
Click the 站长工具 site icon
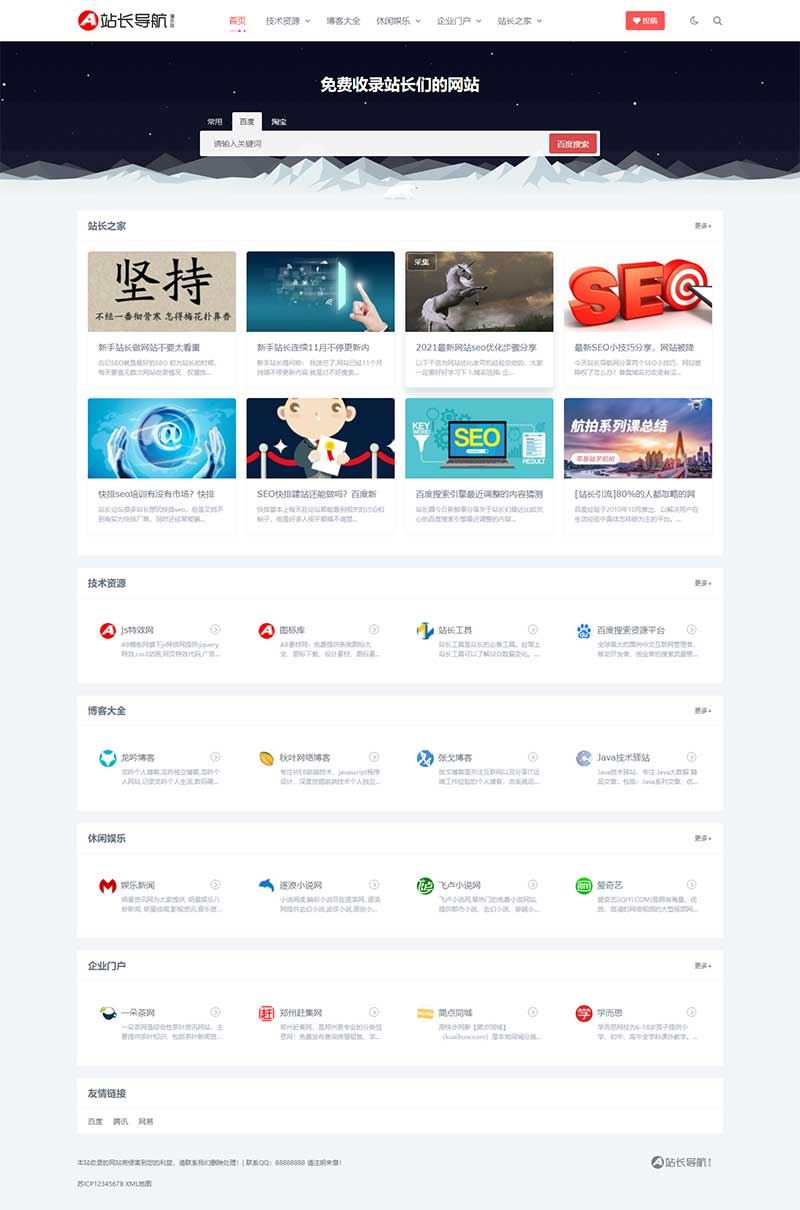tap(424, 629)
